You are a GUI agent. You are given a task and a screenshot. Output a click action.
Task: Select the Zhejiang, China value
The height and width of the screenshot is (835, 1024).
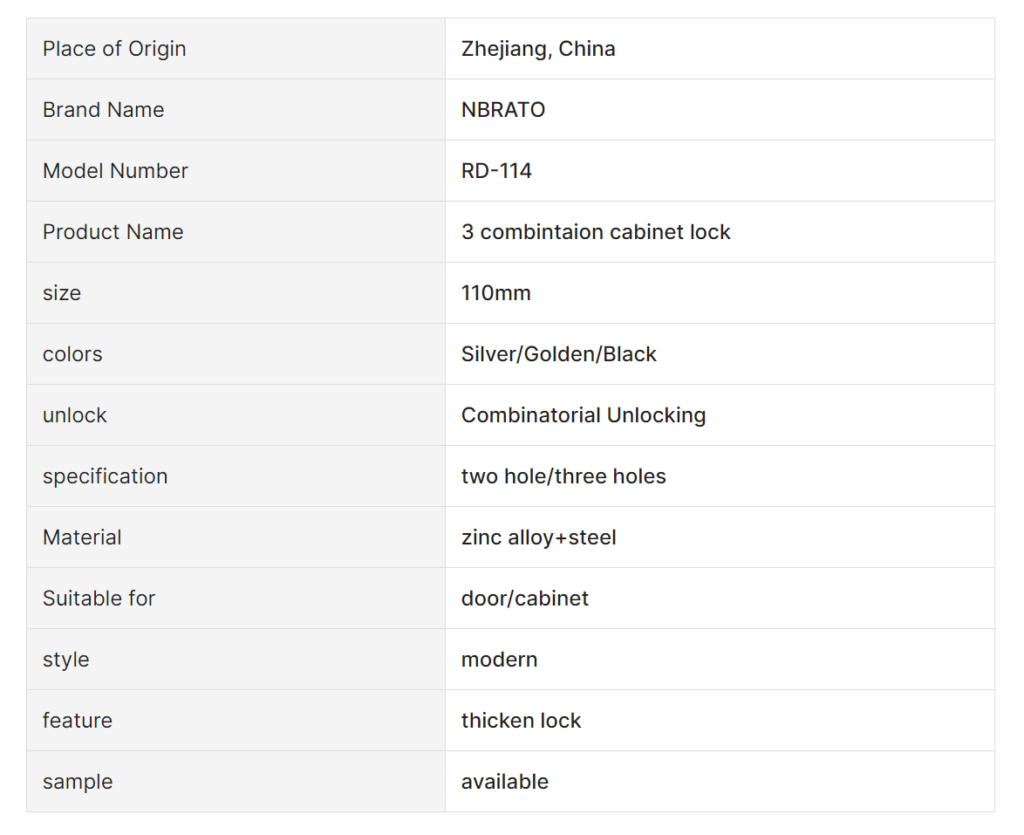point(538,49)
